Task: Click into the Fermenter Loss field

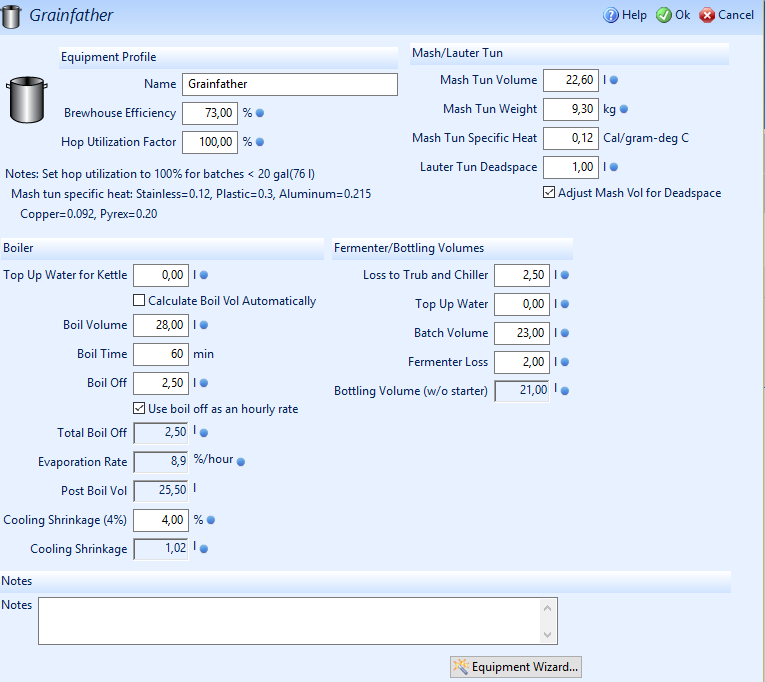Action: (x=521, y=362)
